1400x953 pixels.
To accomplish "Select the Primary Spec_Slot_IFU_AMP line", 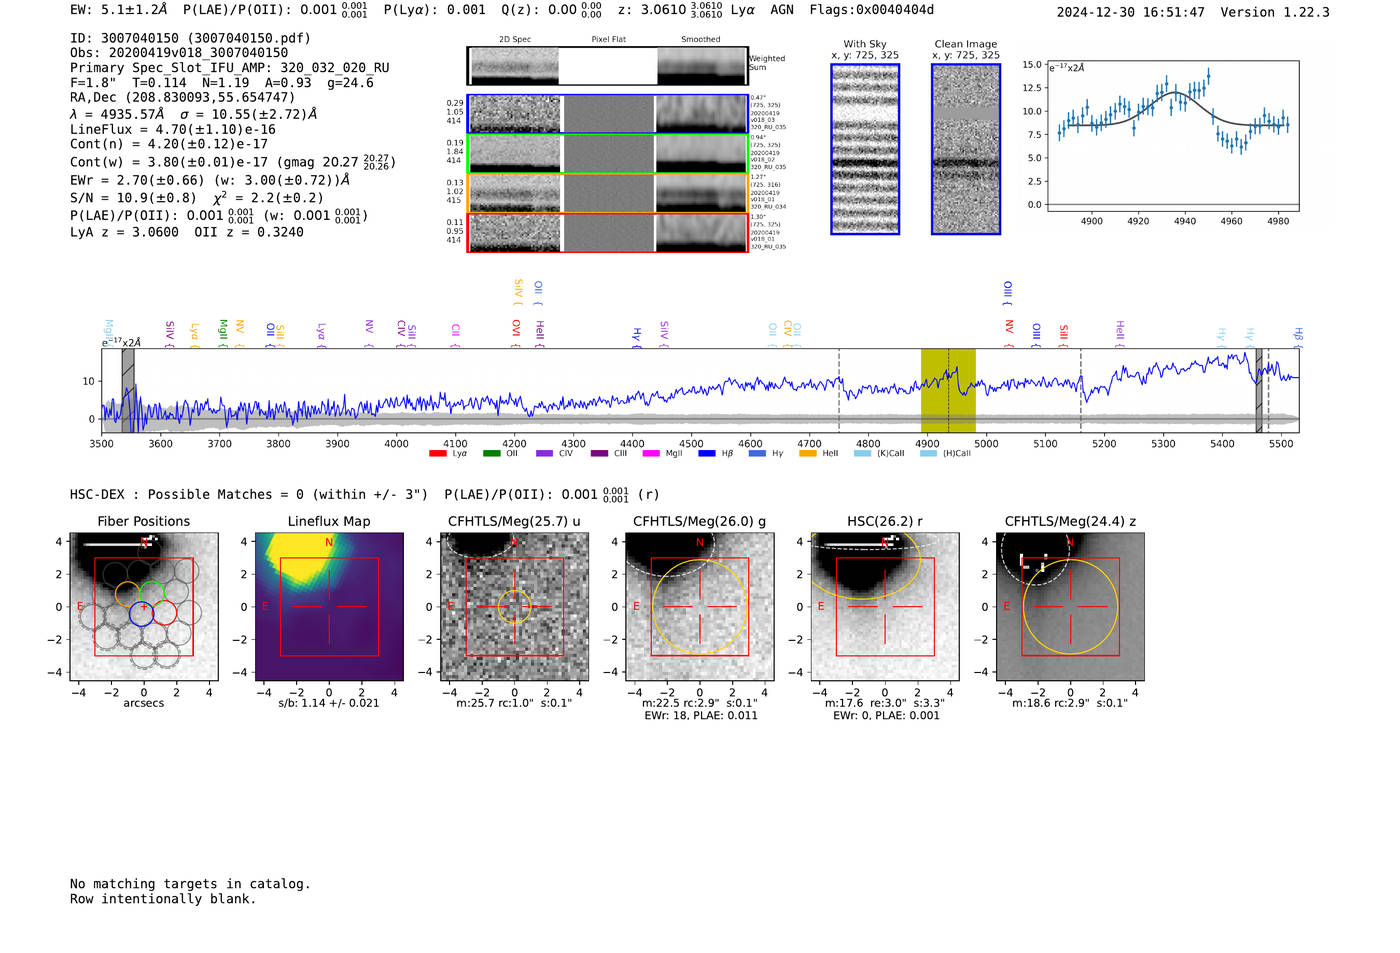I will 230,68.
